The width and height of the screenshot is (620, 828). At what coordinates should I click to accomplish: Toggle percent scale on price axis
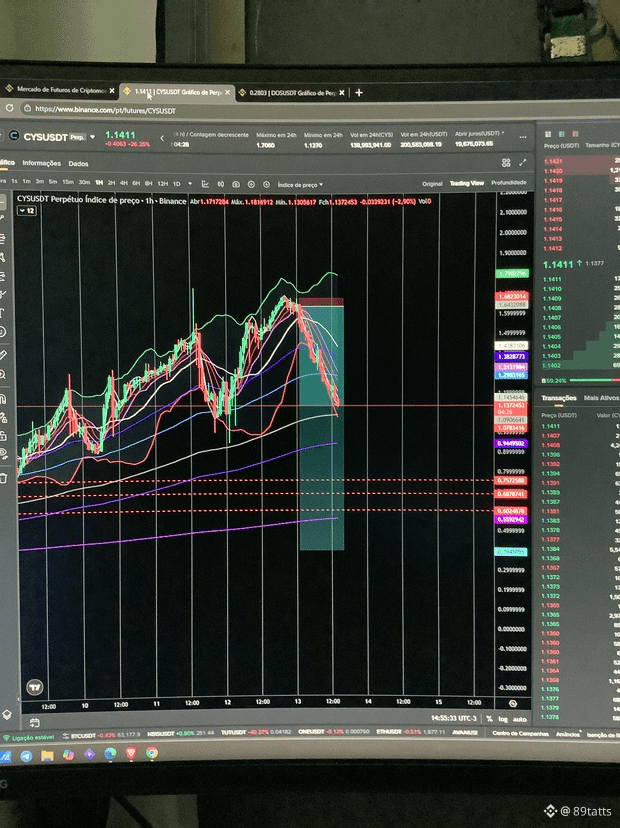(490, 719)
